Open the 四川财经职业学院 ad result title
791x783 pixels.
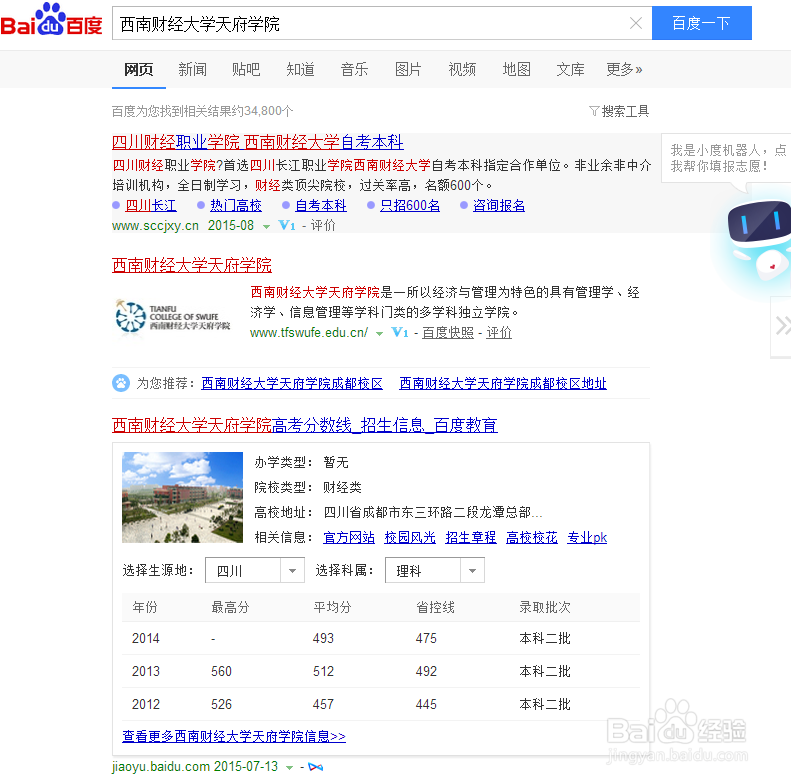(258, 142)
